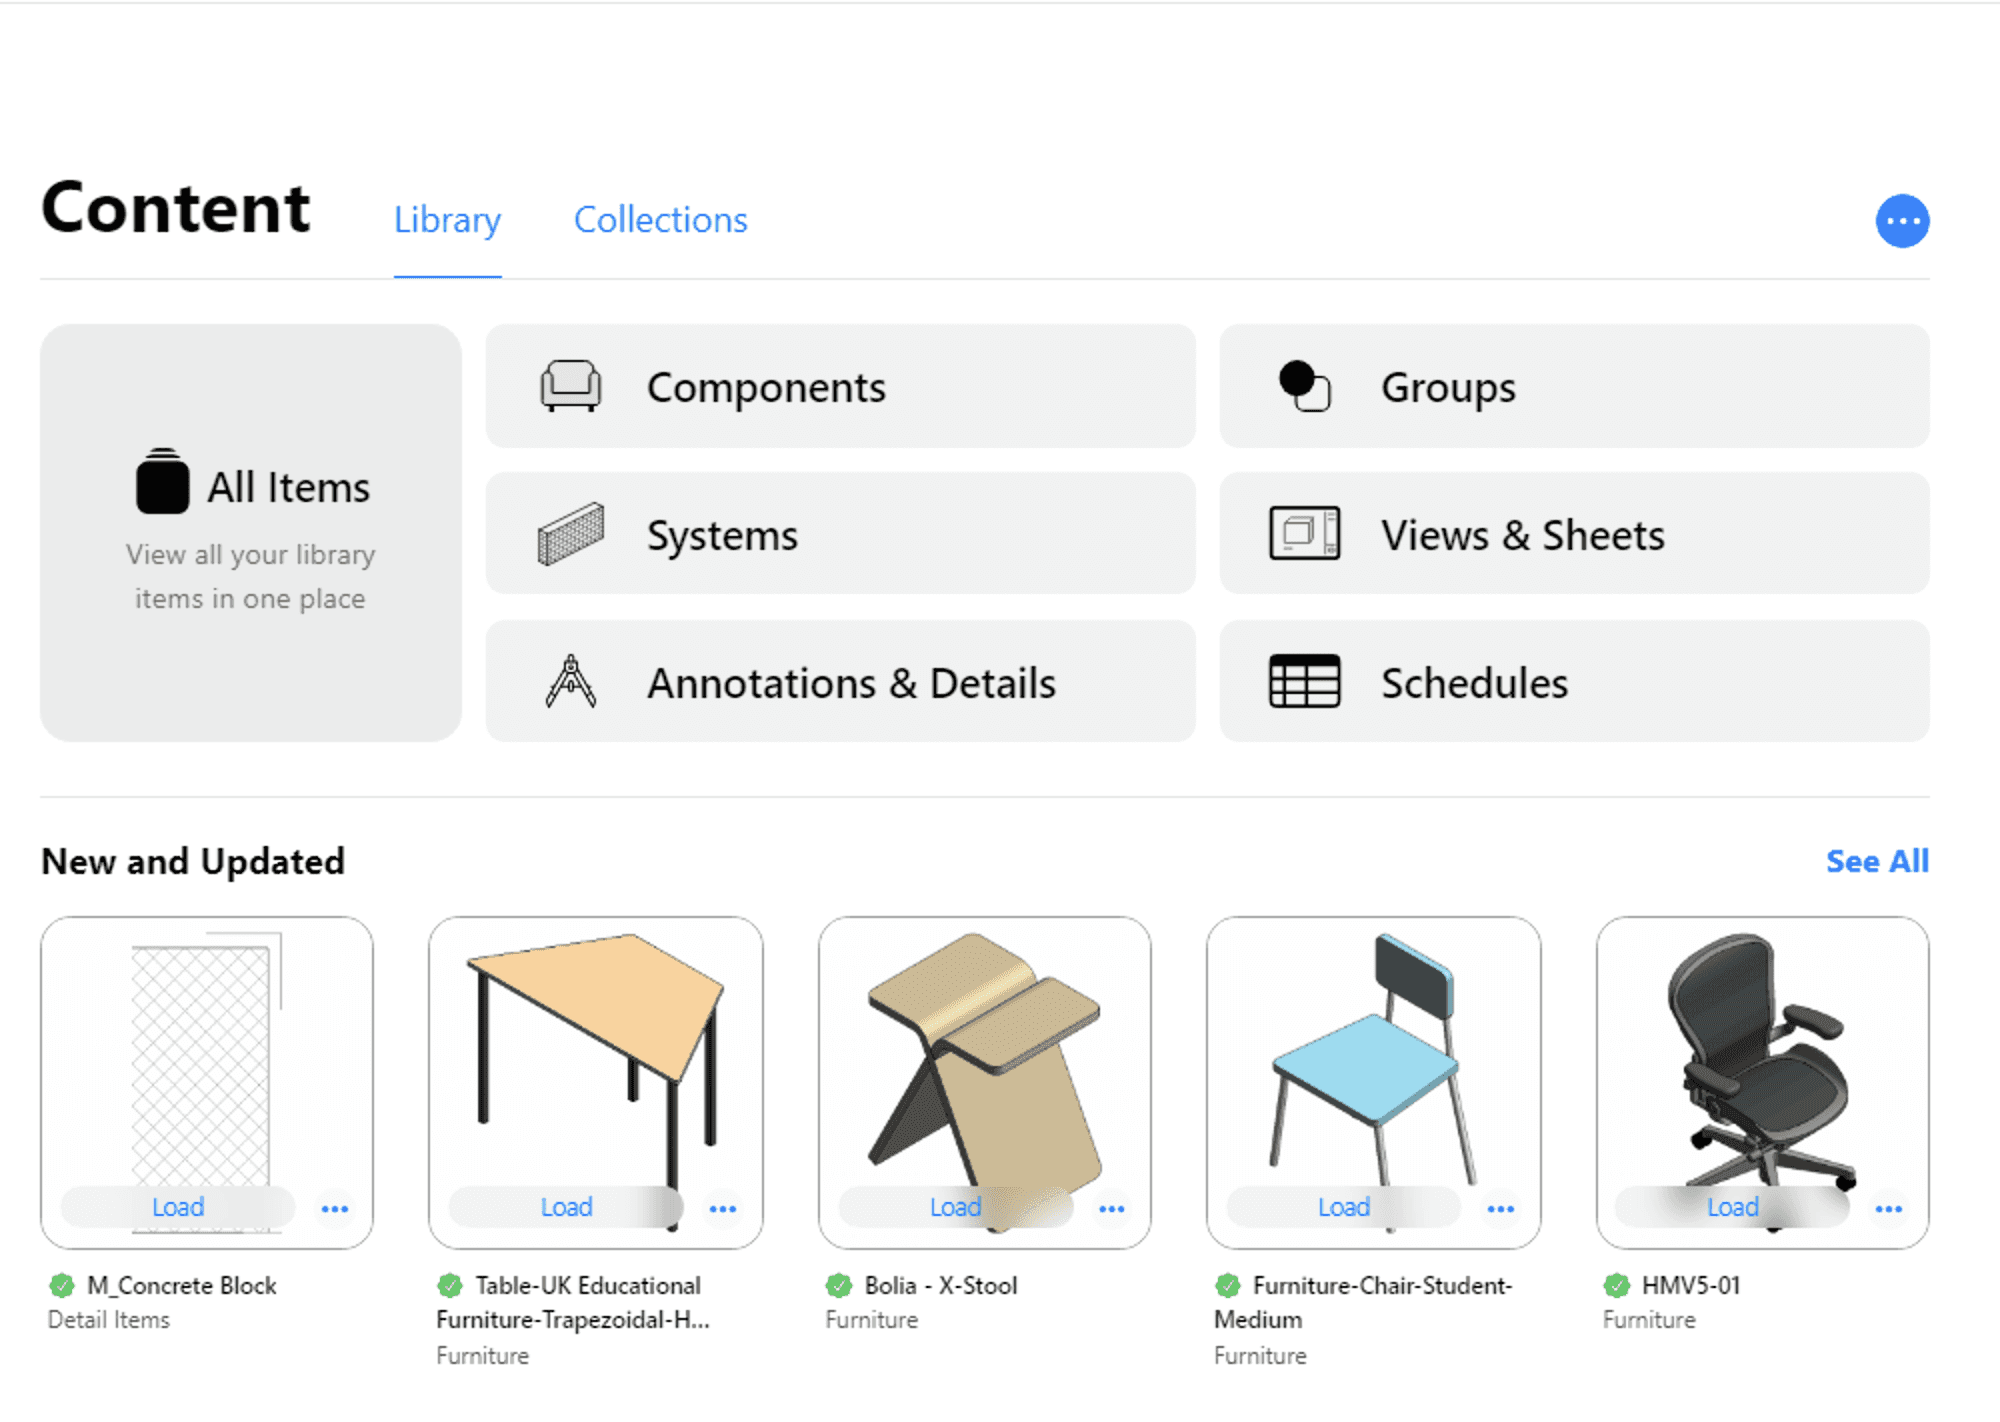2000x1422 pixels.
Task: Load the Trapezoidal Table family
Action: pos(566,1208)
